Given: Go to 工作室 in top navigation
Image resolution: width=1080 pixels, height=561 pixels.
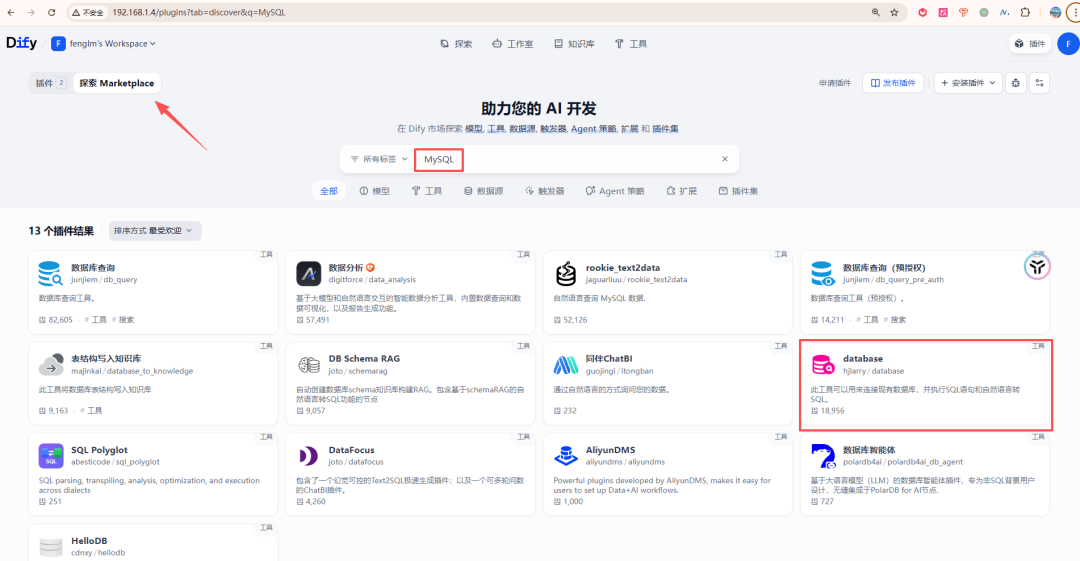Looking at the screenshot, I should tap(512, 43).
